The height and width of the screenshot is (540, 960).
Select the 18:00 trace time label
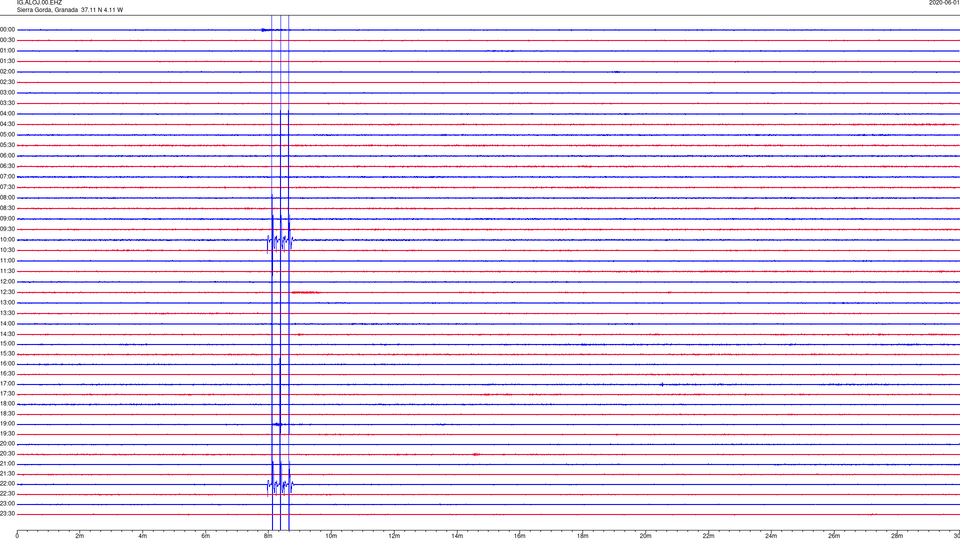[x=7, y=403]
